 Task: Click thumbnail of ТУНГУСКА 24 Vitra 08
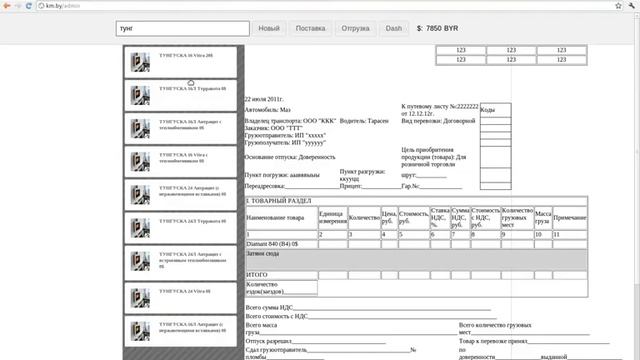pyautogui.click(x=140, y=298)
